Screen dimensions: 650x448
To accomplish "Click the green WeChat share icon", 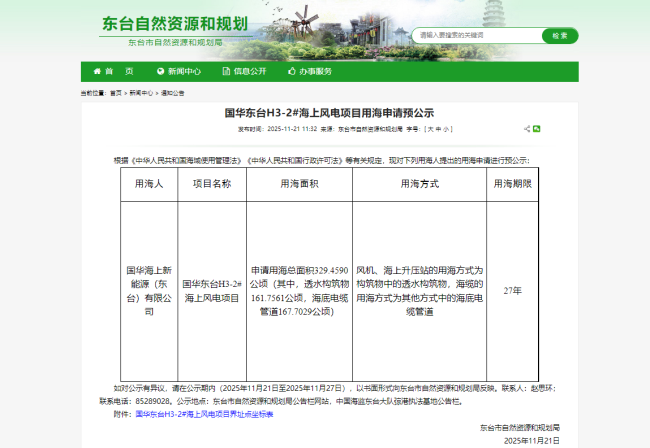I will (536, 129).
